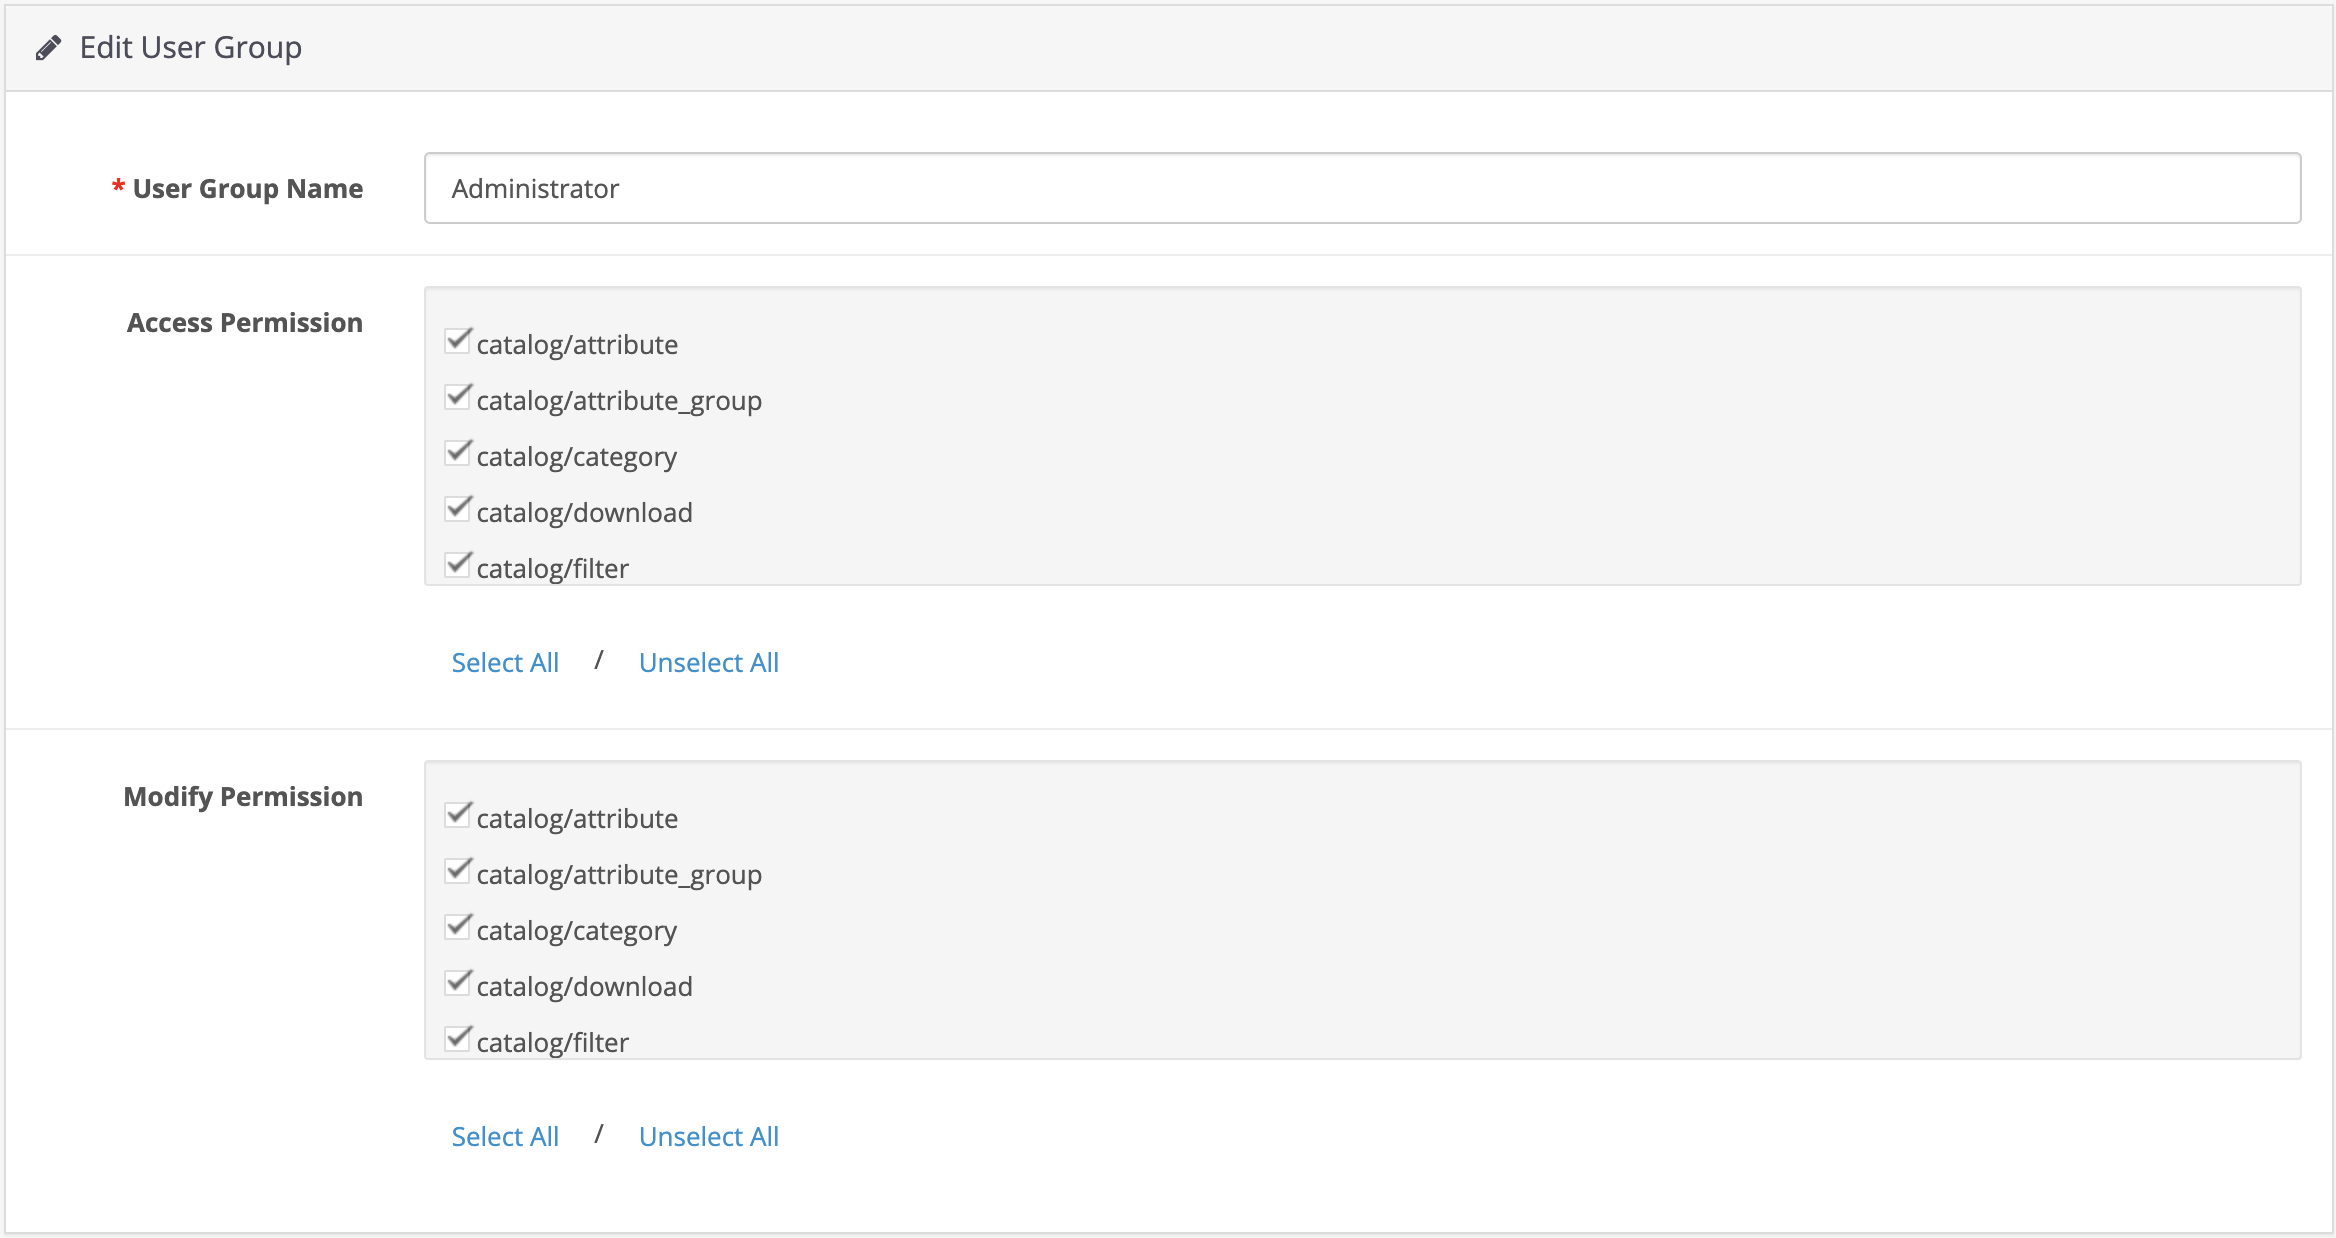Uncheck catalog/filter in Modify Permission list

458,1039
